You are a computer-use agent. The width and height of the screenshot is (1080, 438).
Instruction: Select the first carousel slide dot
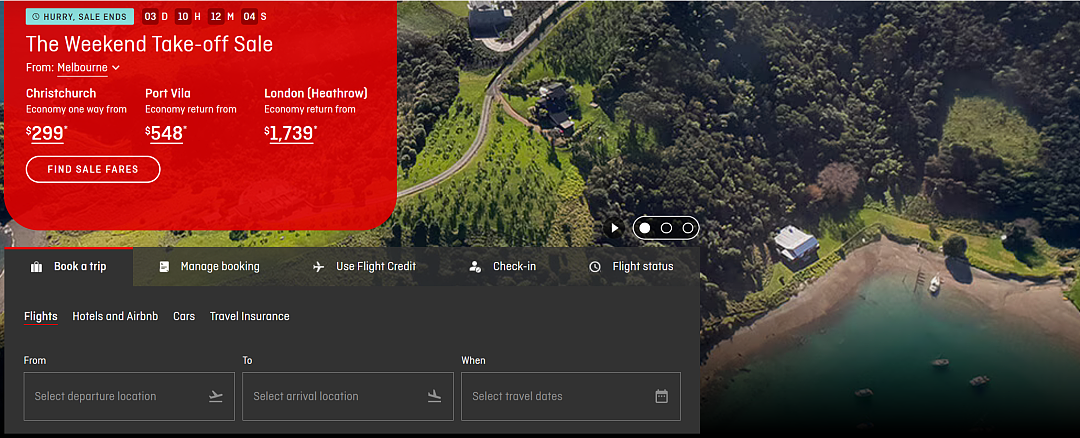tap(645, 228)
